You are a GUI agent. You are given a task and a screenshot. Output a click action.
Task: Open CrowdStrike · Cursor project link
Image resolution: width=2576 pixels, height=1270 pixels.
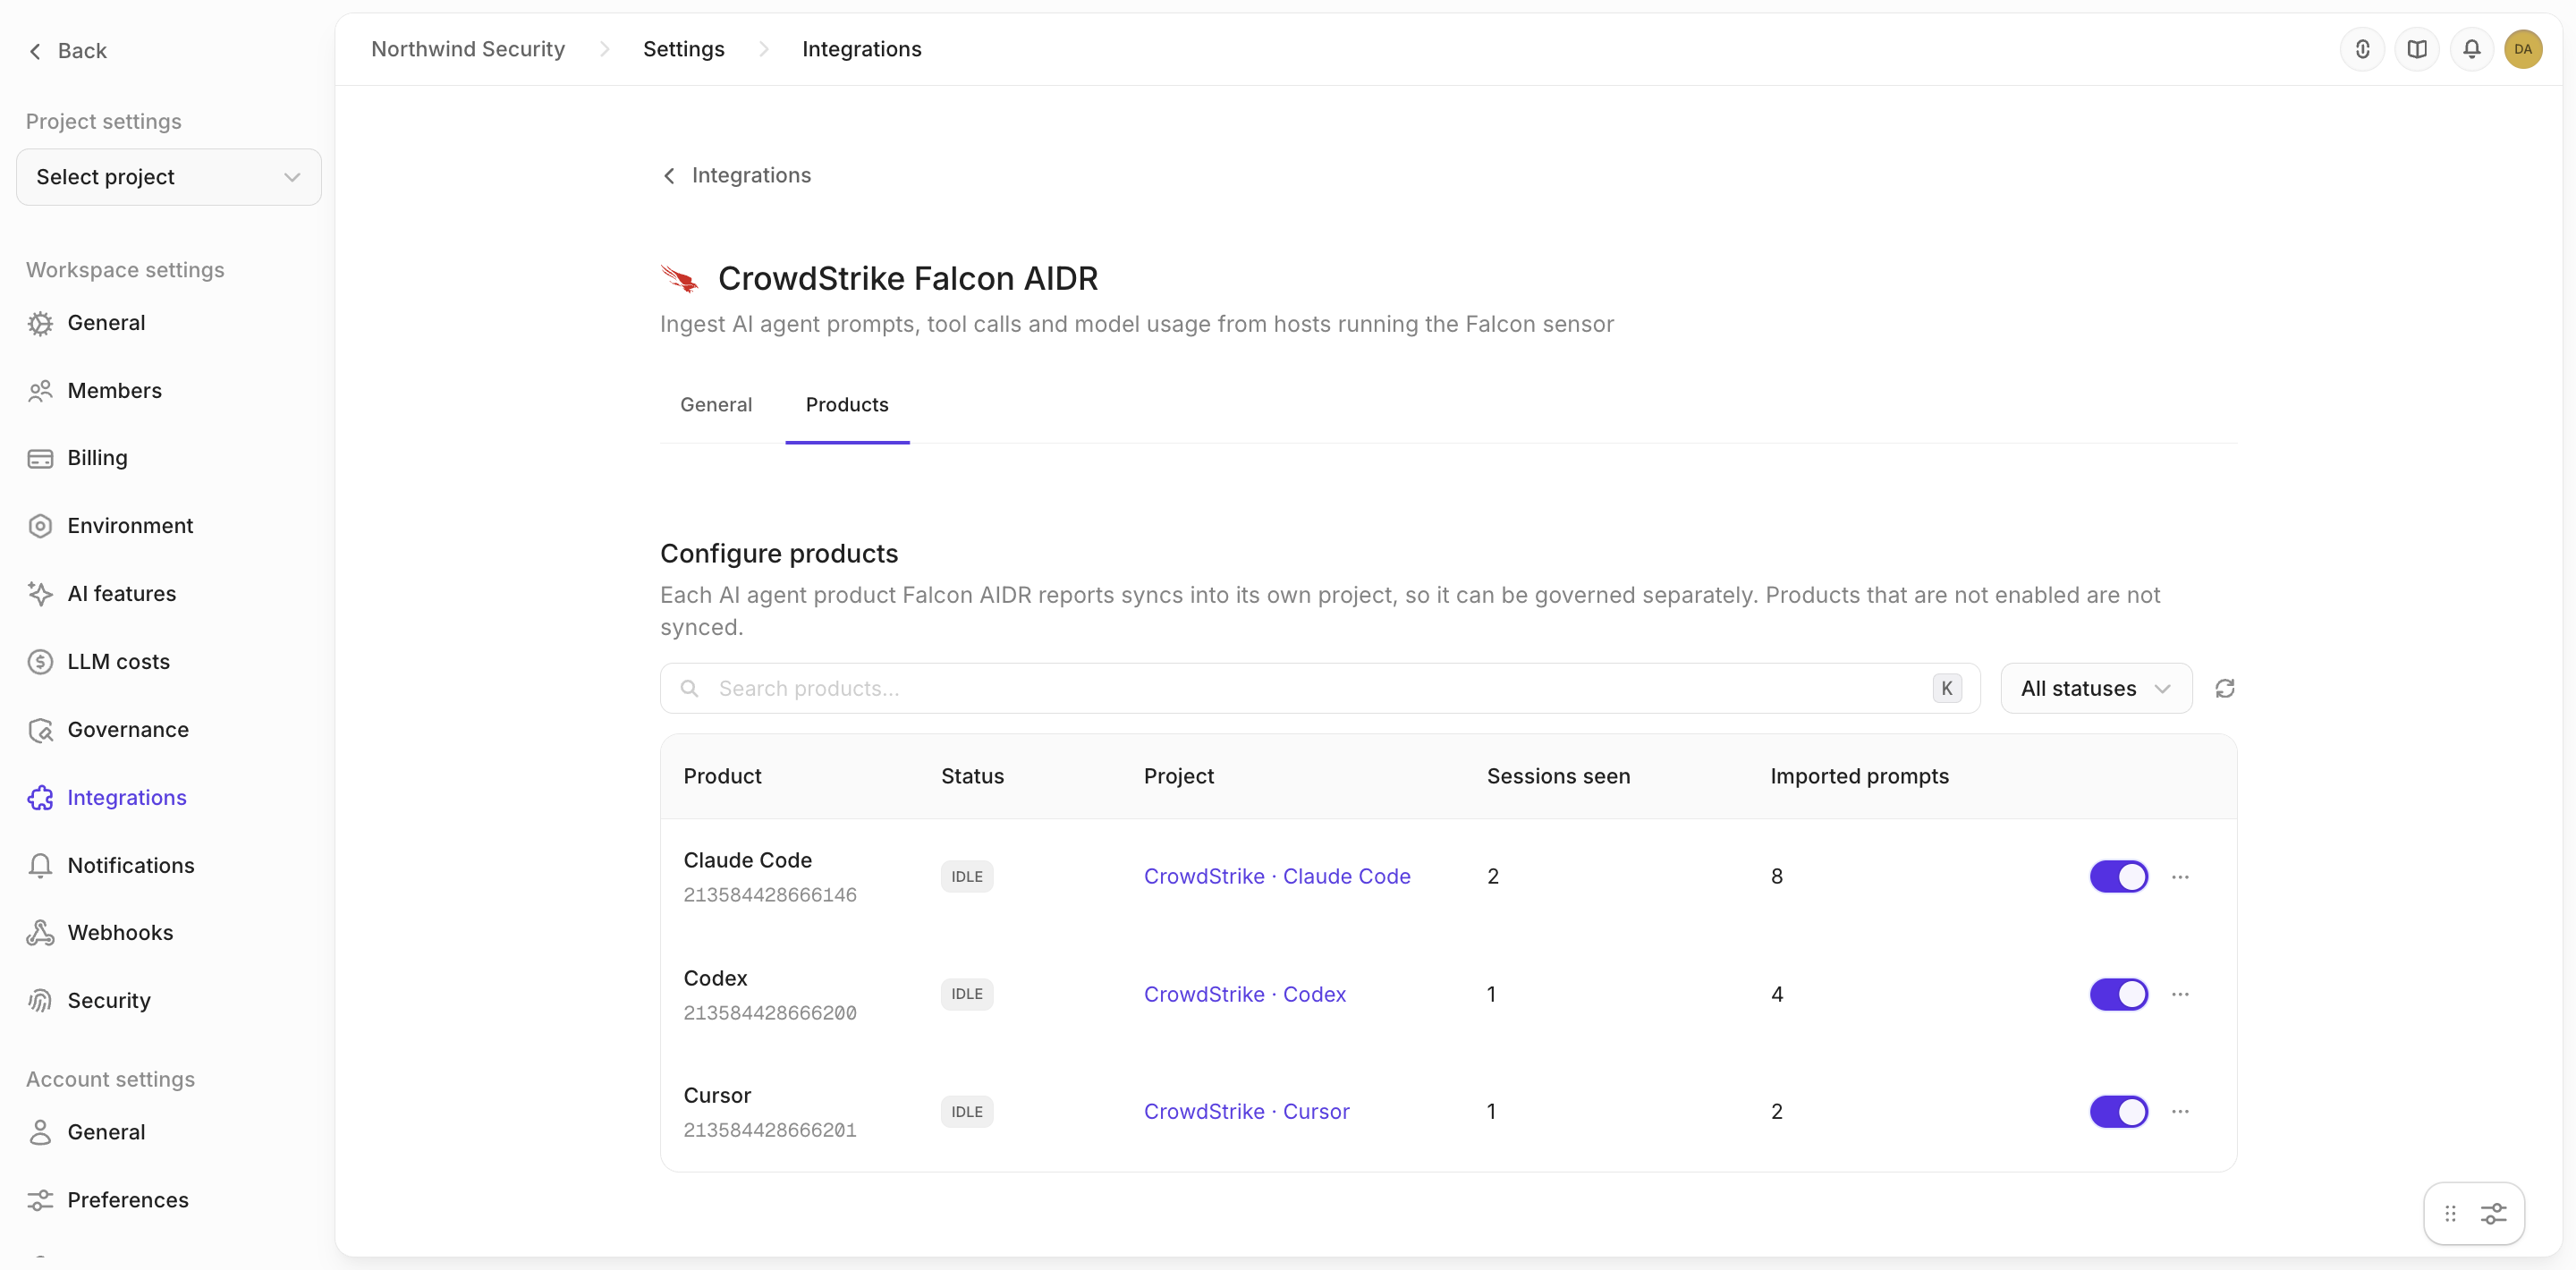[1247, 1111]
